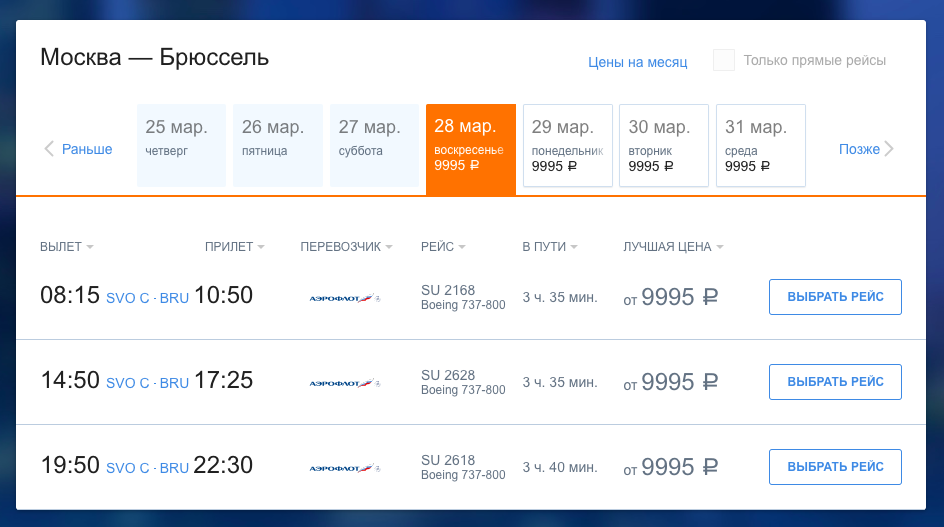Select the 25 мар. четверг date tab
The height and width of the screenshot is (527, 944).
point(181,145)
